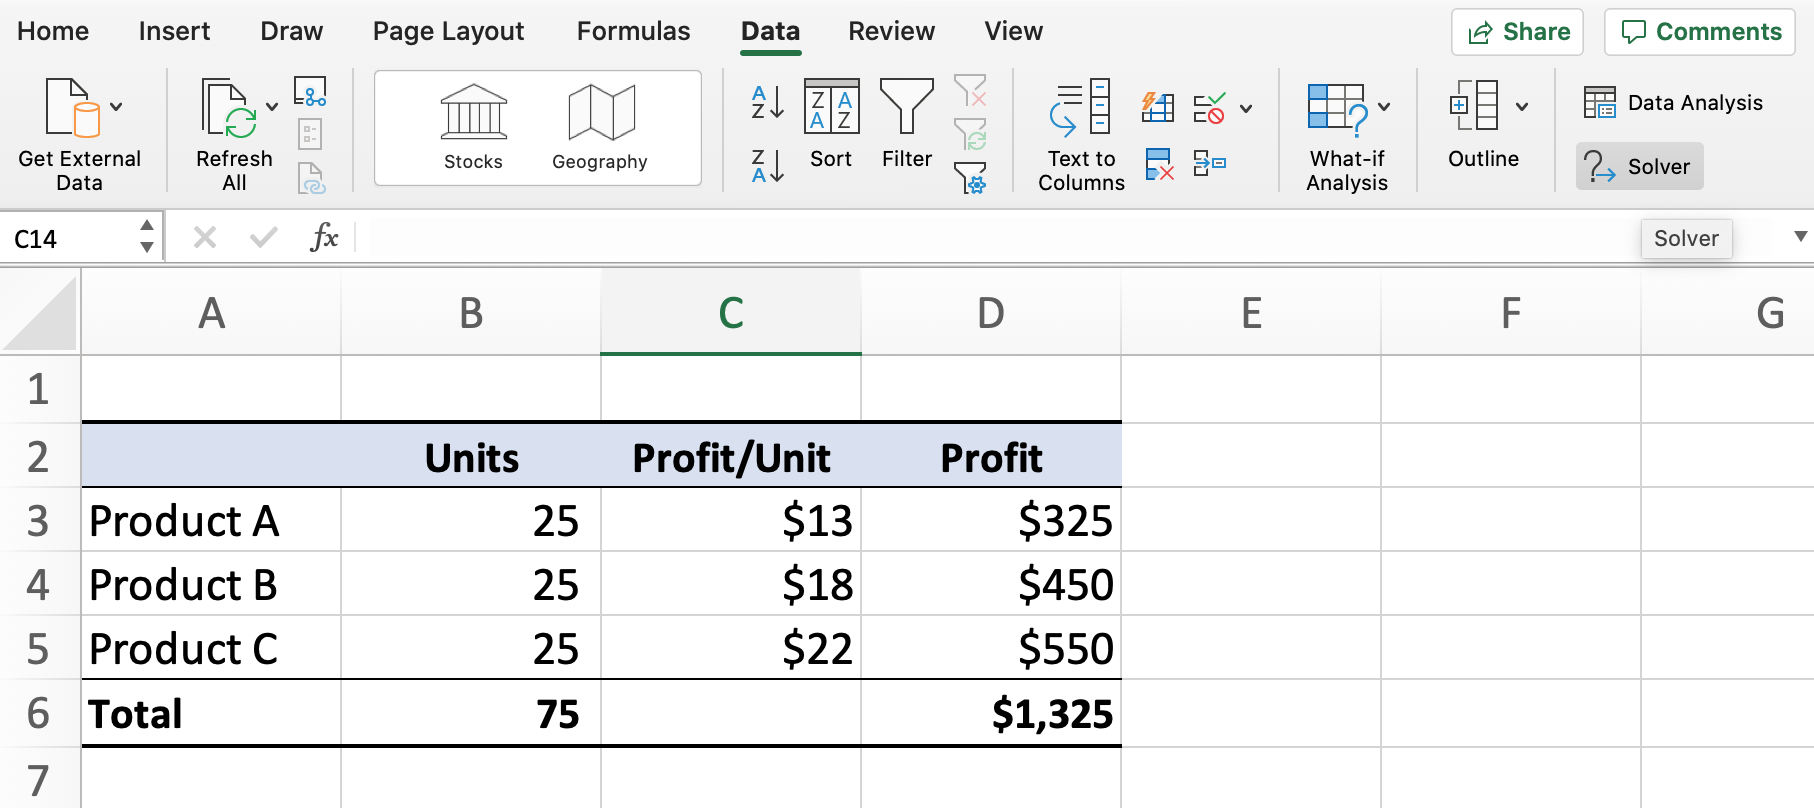Select the $1,325 total profit cell
Viewport: 1814px width, 808px height.
click(991, 713)
